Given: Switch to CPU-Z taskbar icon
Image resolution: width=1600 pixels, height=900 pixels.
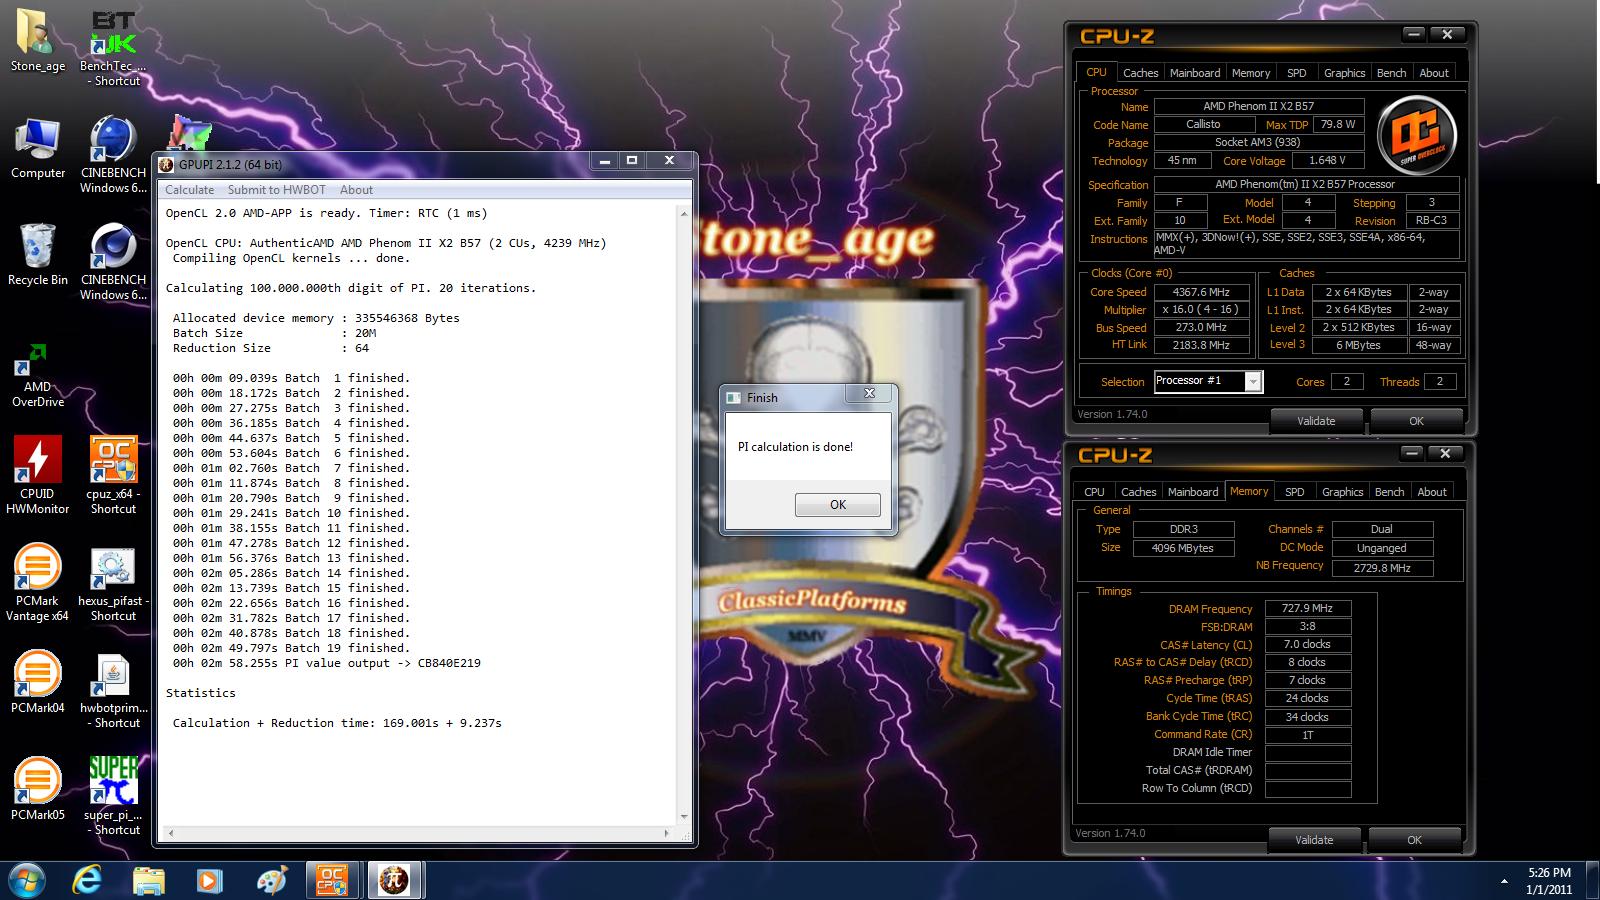Looking at the screenshot, I should click(332, 880).
